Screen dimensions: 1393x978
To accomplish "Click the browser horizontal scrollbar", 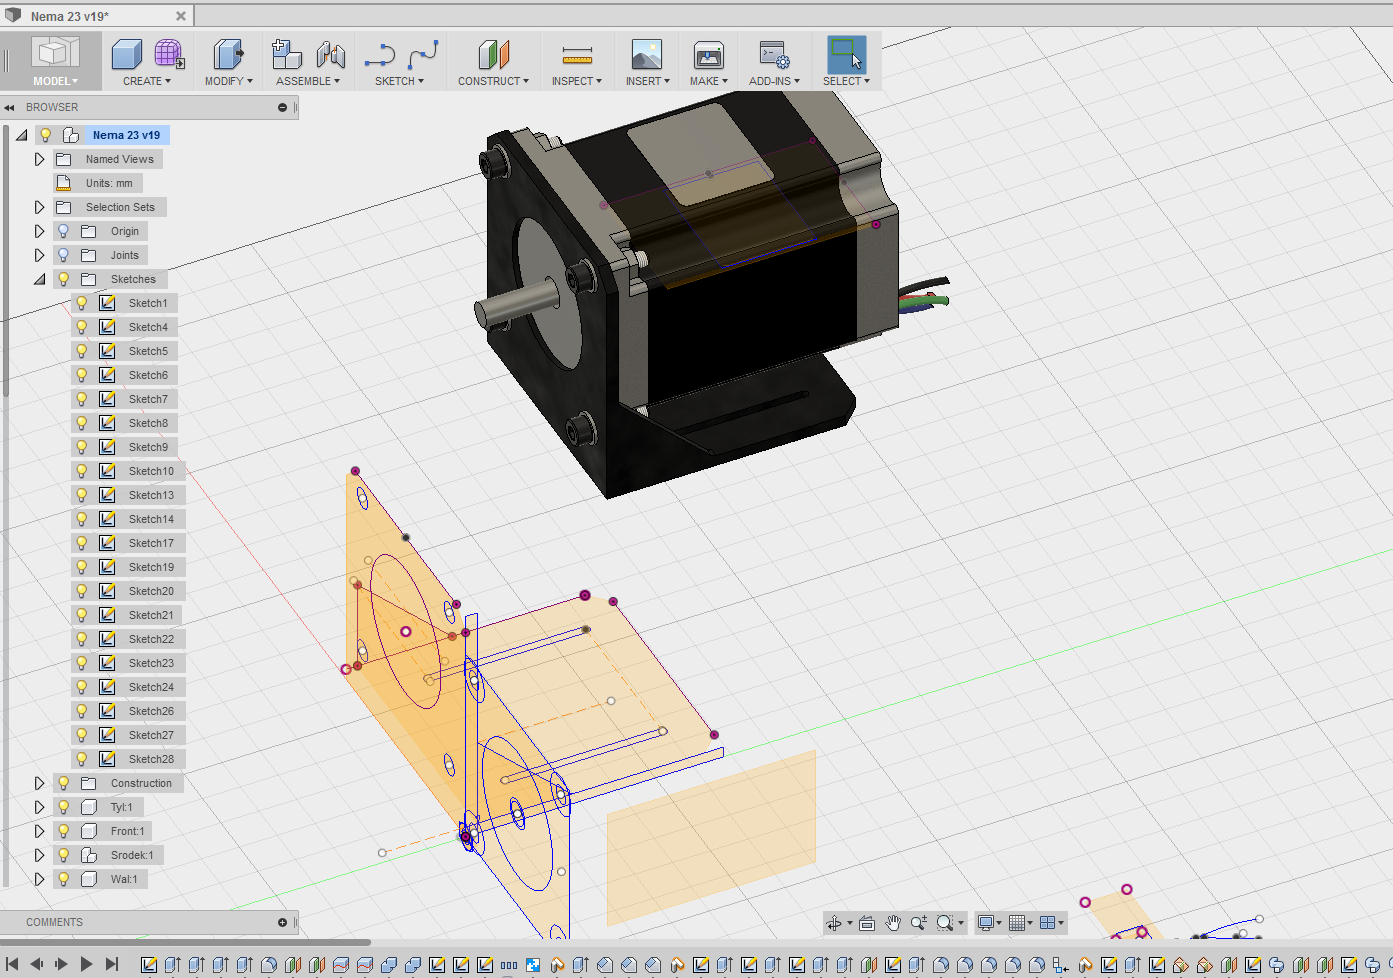I will coord(185,942).
